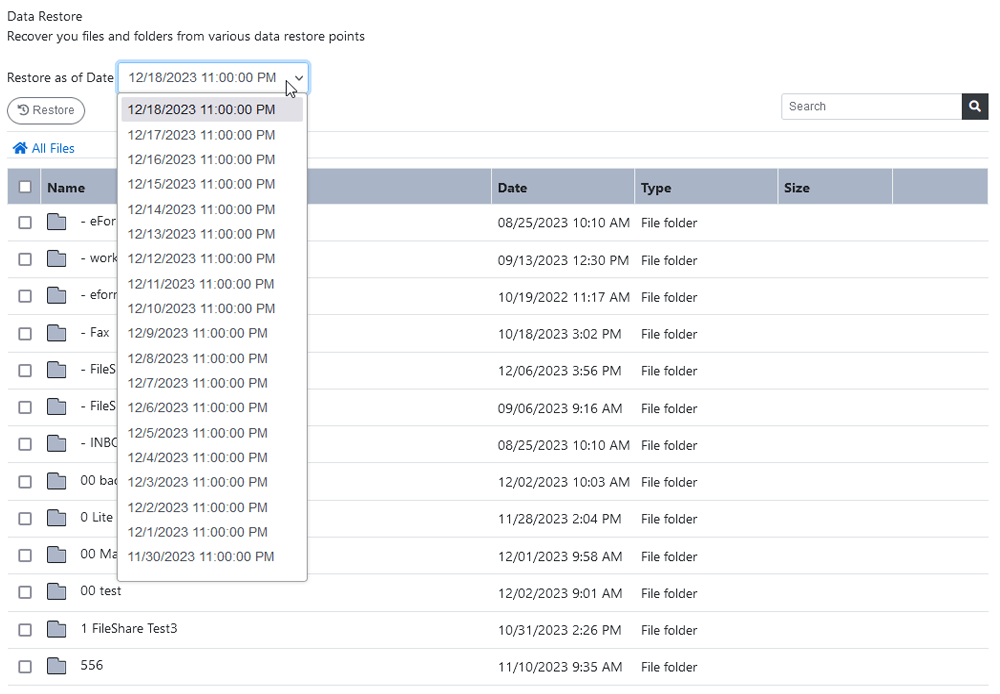Click folder icon for 1 FileShare Test3
Viewport: 1000px width, 694px height.
pyautogui.click(x=57, y=629)
